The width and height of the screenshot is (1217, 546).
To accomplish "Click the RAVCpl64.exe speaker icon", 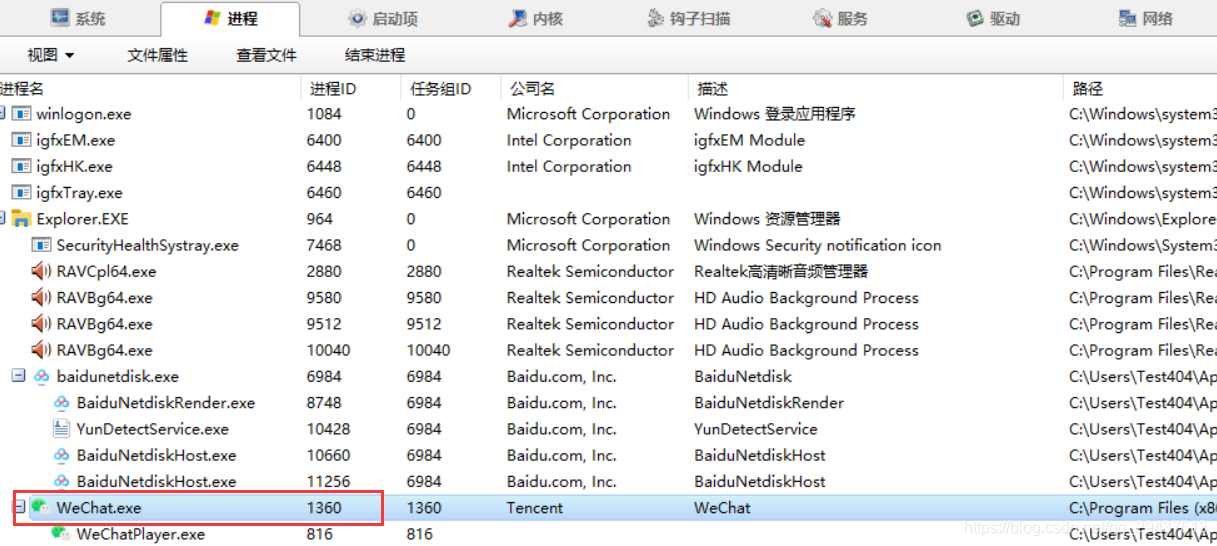I will [x=41, y=271].
